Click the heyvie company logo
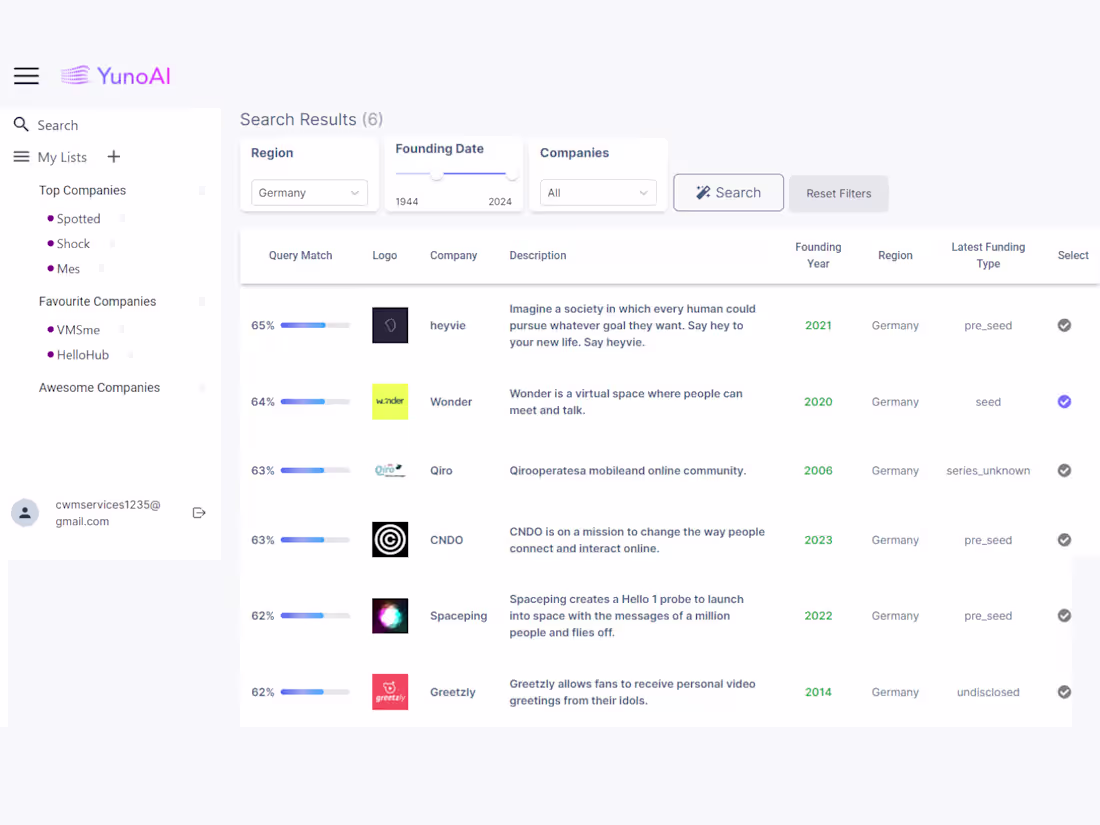The image size is (1100, 825). [x=390, y=326]
